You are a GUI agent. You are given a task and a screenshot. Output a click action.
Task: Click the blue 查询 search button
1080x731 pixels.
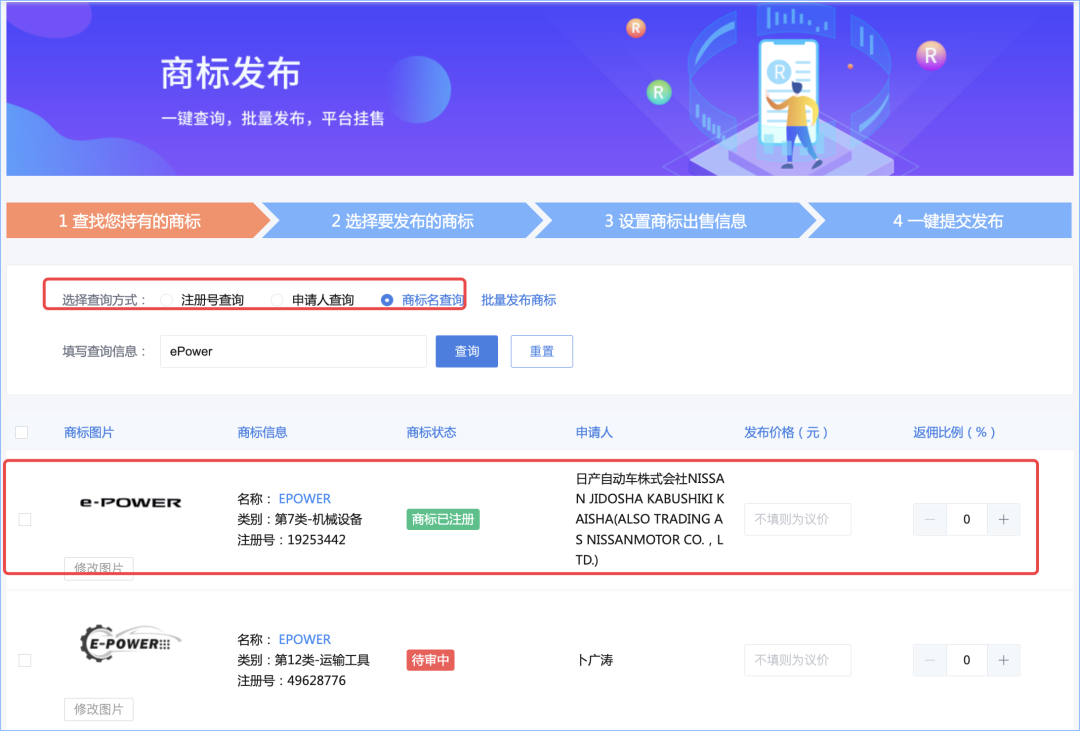click(467, 351)
